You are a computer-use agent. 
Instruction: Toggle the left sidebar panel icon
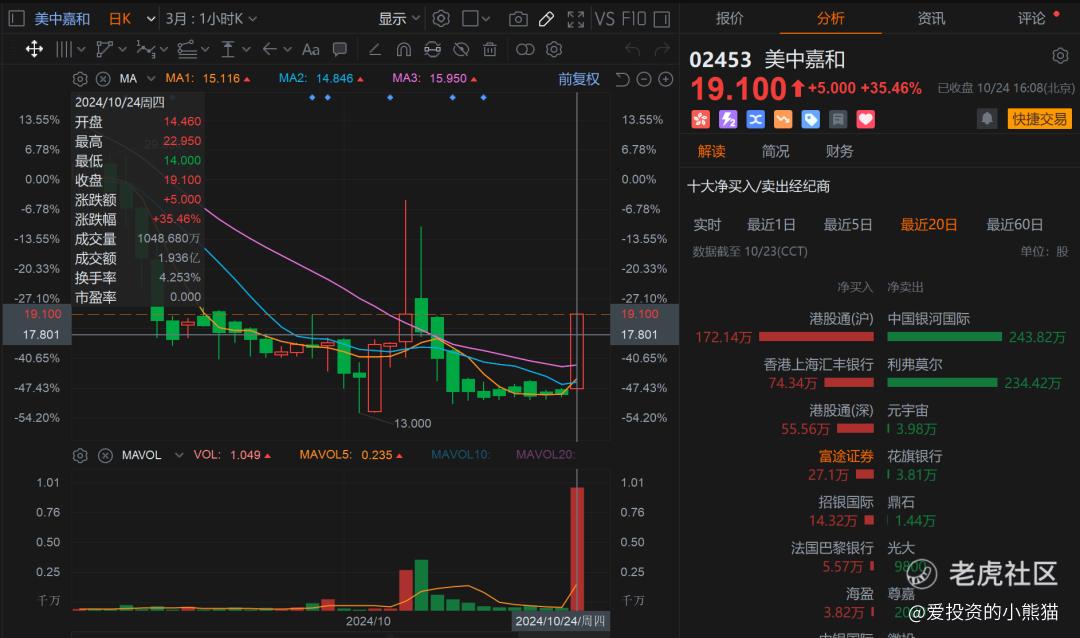[17, 19]
